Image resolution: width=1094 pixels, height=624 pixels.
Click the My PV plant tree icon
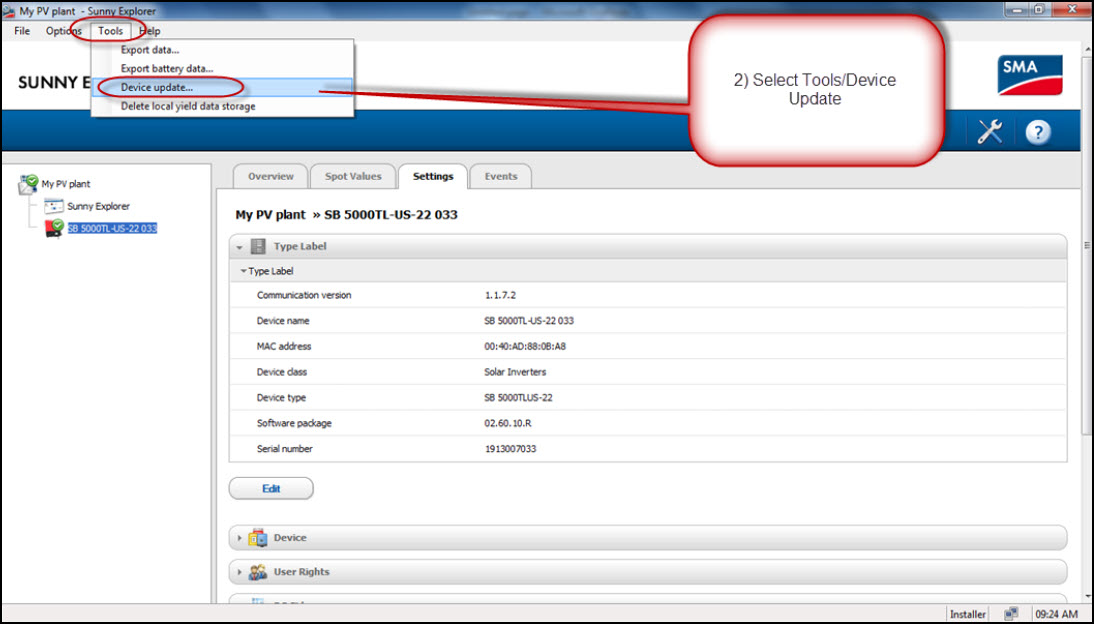click(x=29, y=184)
